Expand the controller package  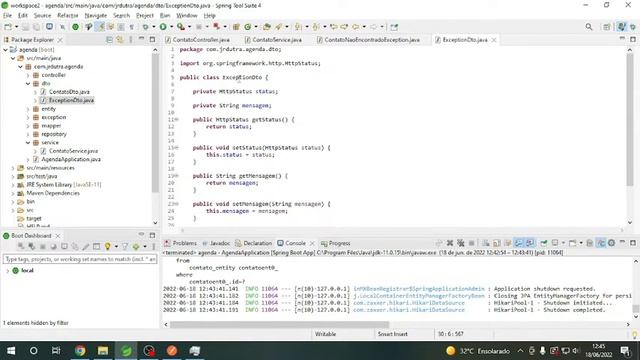click(x=28, y=75)
